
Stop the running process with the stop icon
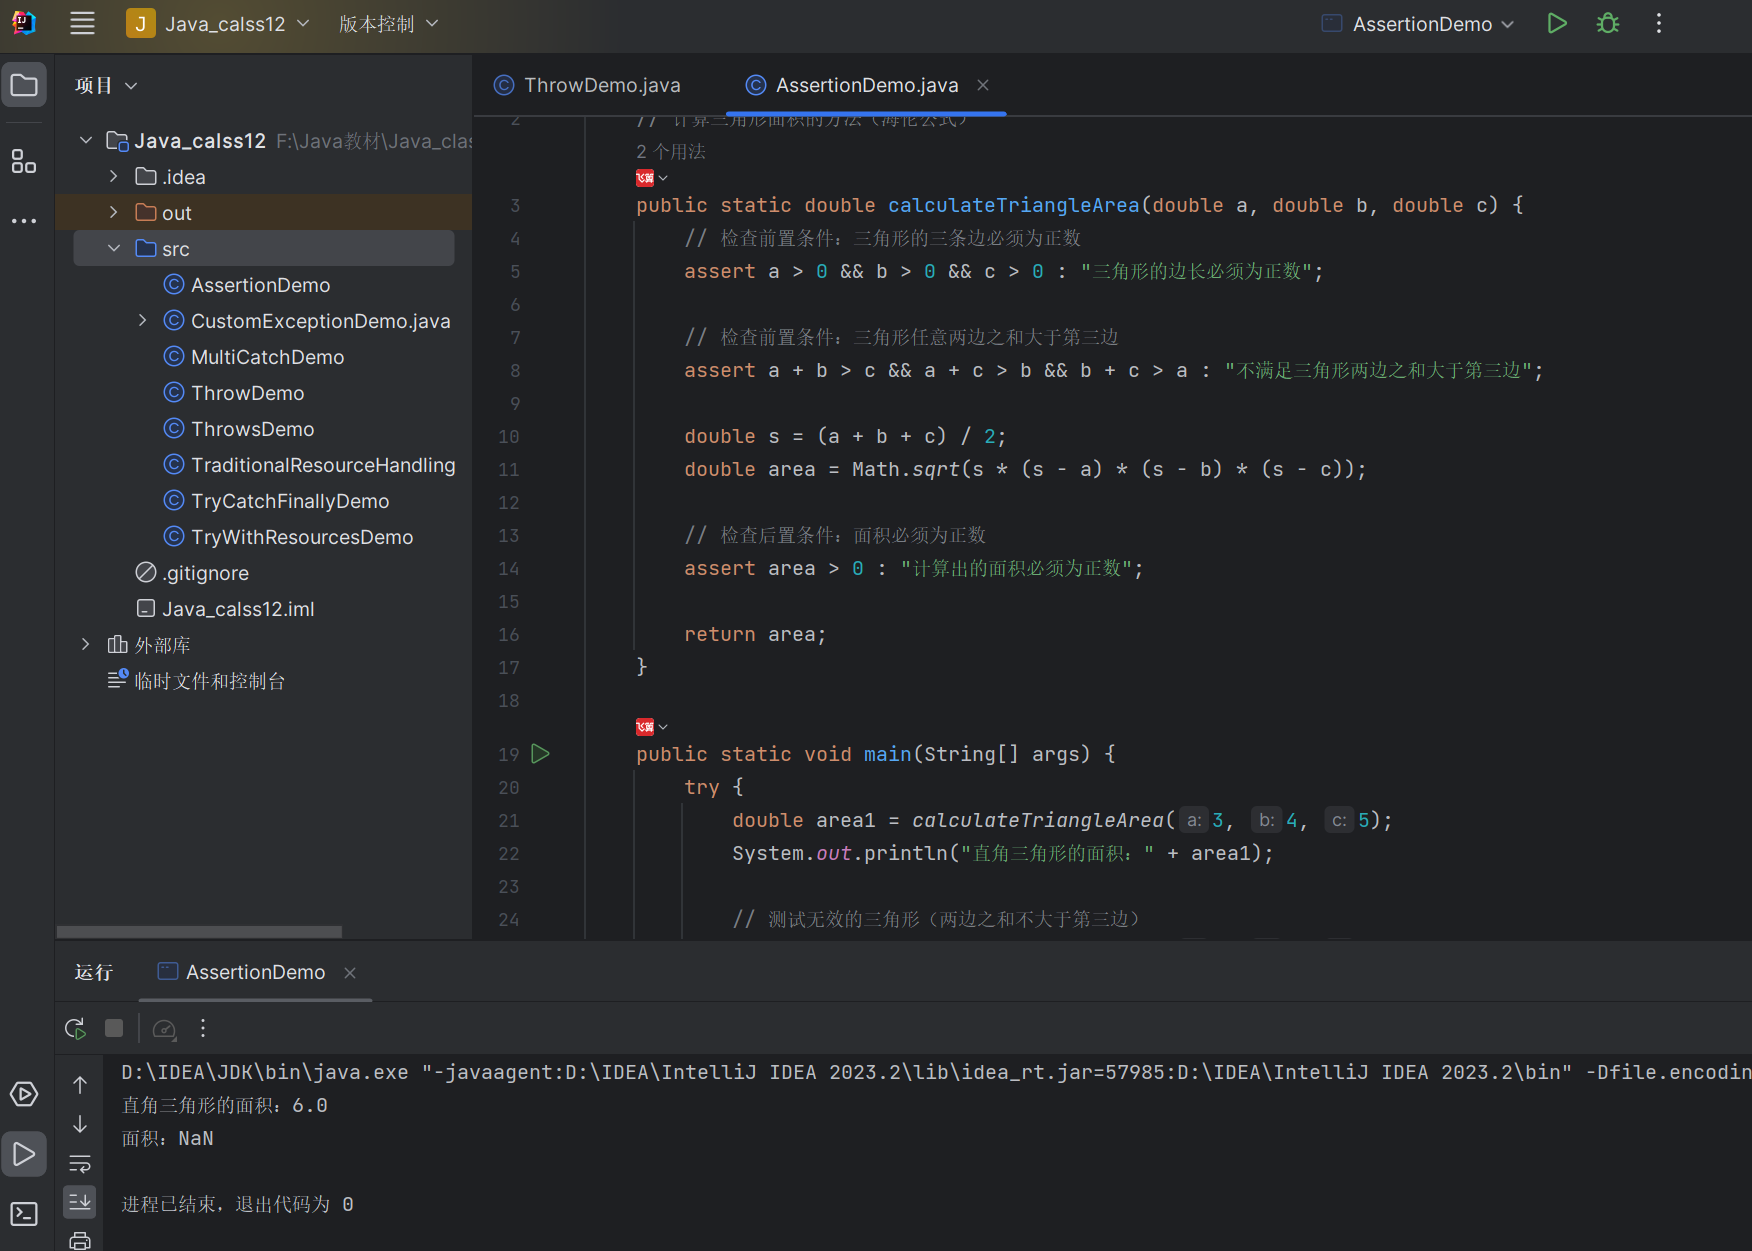(114, 1028)
